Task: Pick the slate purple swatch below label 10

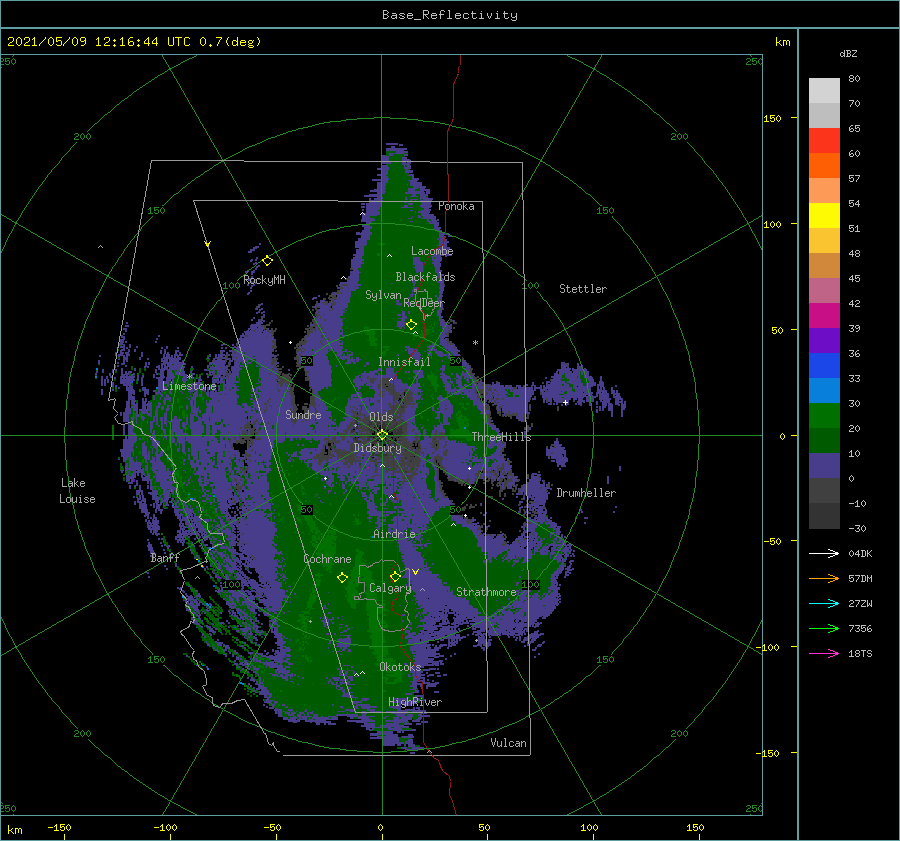Action: (824, 465)
